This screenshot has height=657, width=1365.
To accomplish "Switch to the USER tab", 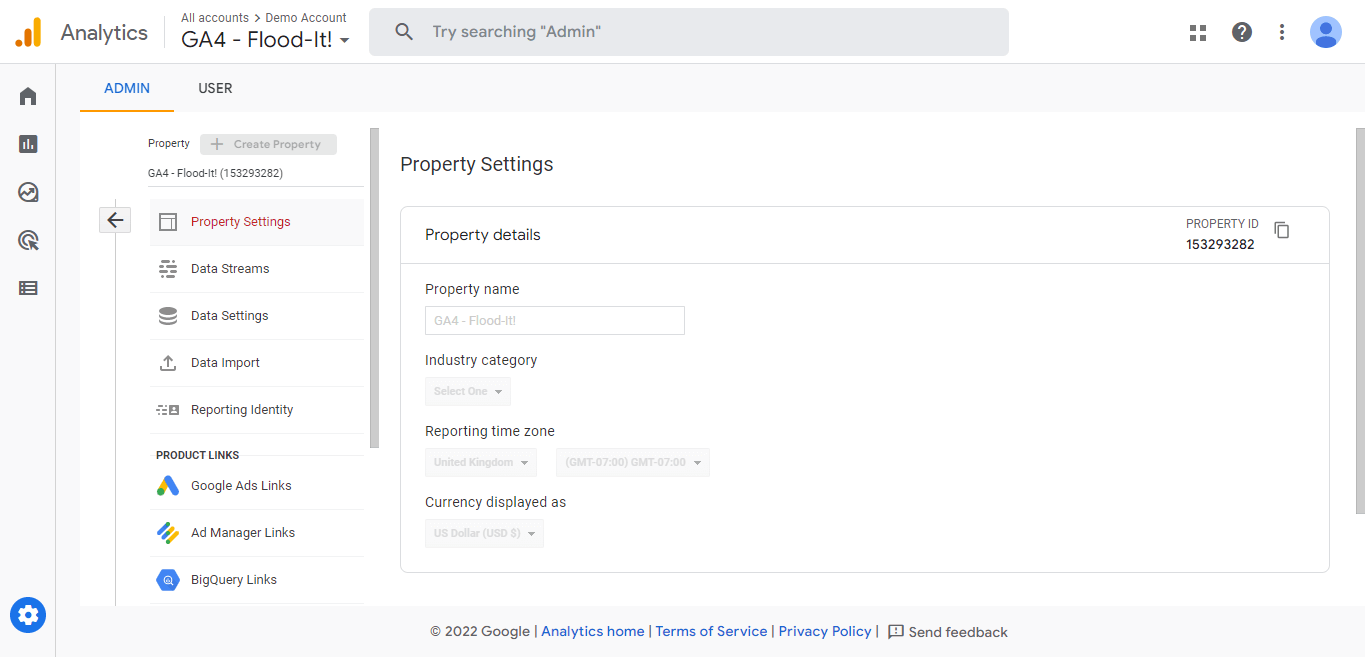I will (215, 88).
